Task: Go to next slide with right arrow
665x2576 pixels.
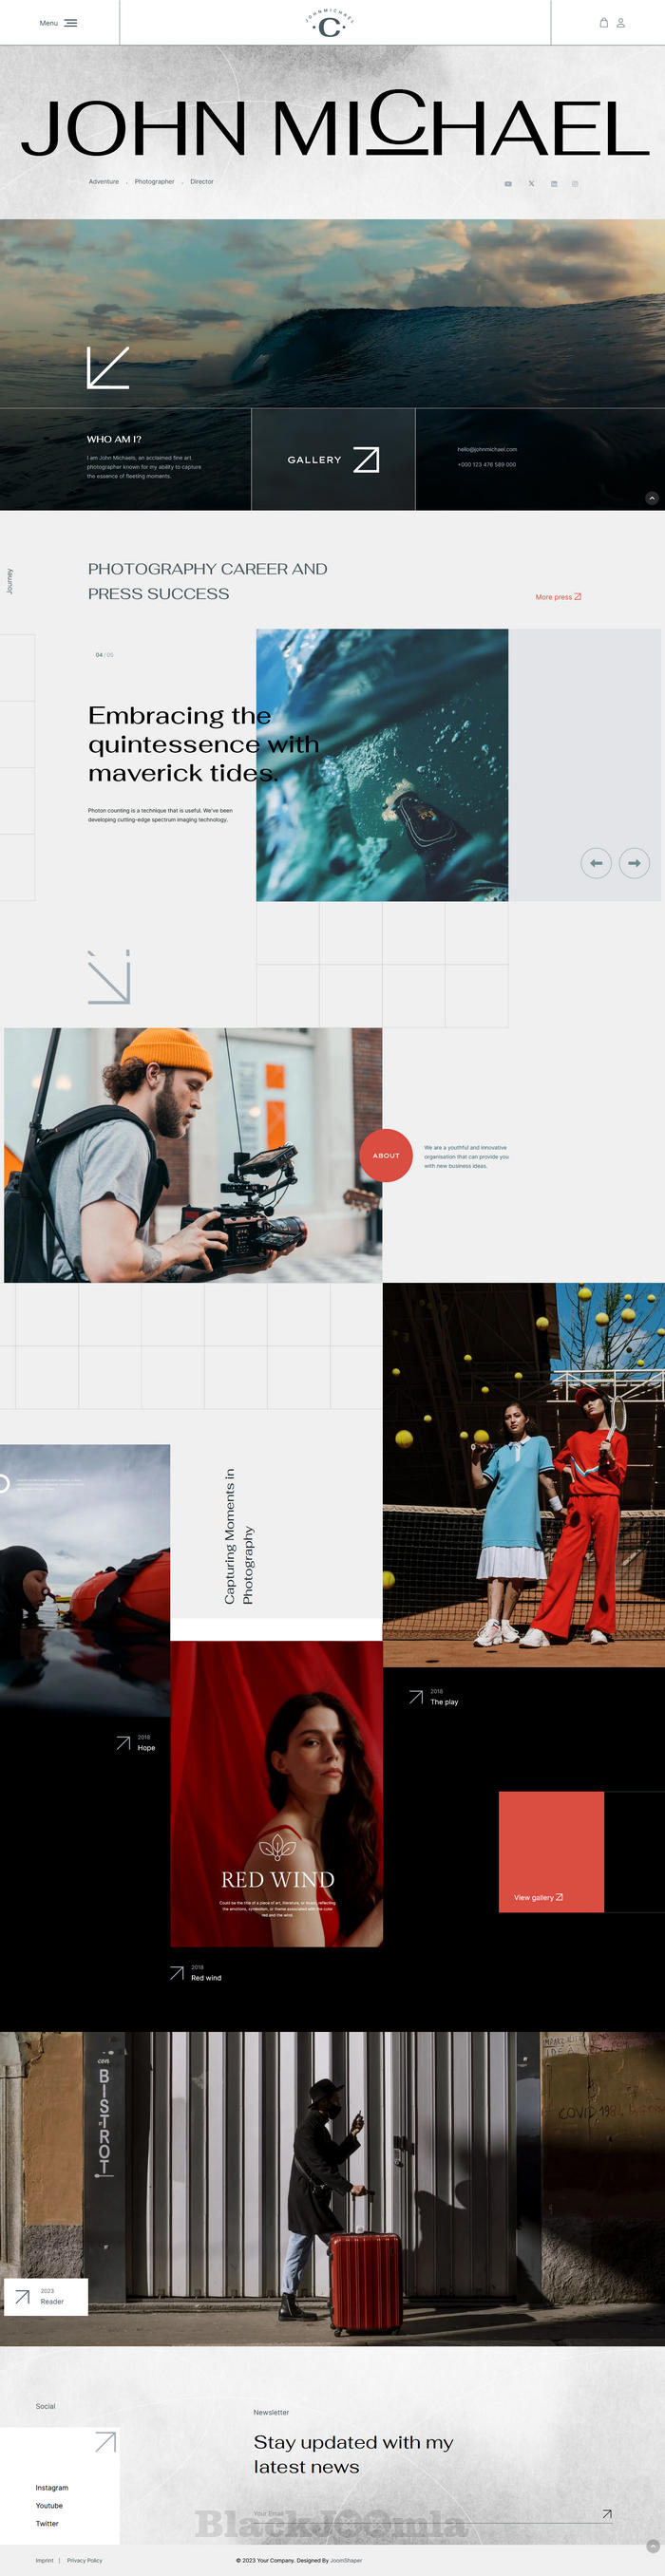Action: [634, 863]
